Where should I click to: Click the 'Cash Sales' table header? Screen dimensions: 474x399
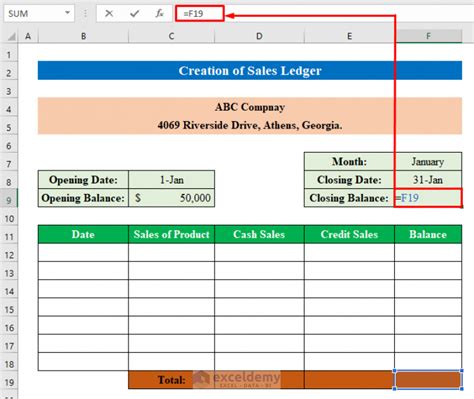259,234
